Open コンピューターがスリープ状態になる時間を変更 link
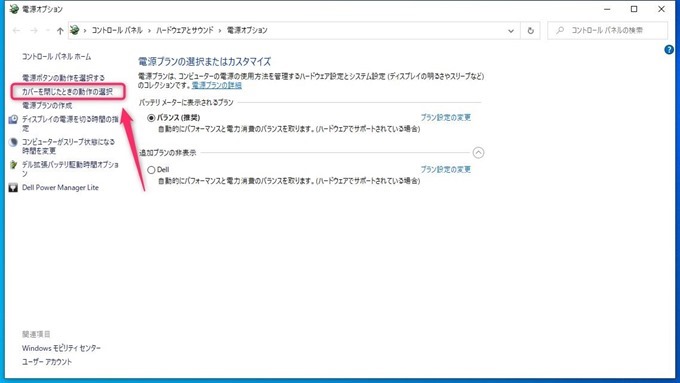 (x=69, y=146)
